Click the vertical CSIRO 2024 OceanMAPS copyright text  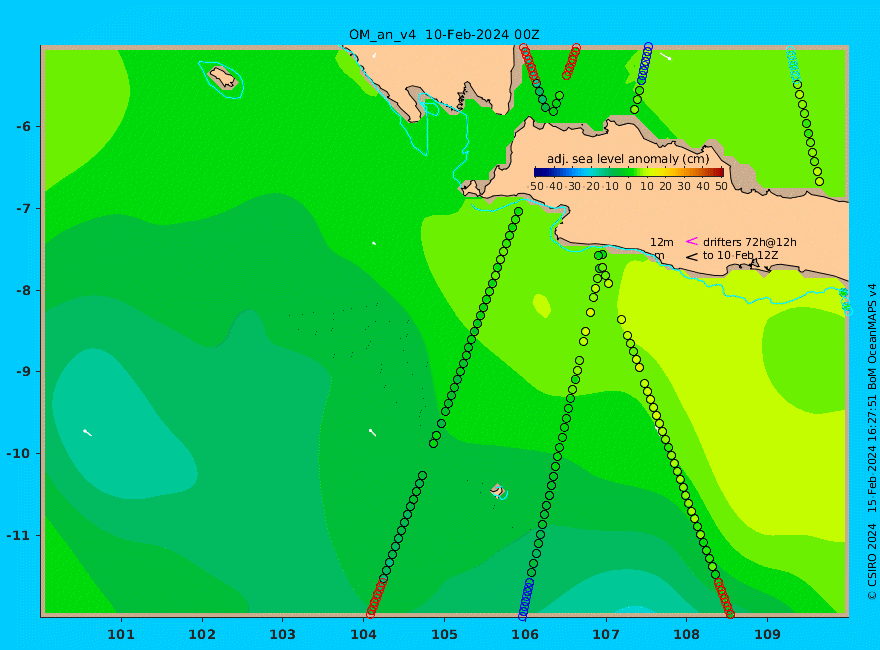coord(872,442)
